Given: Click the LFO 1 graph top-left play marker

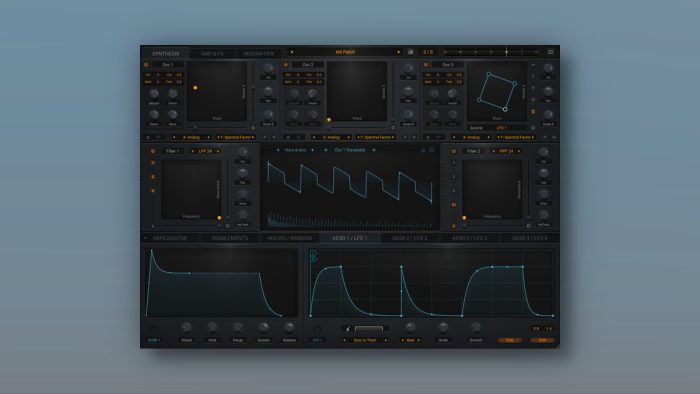Looking at the screenshot, I should coord(313,253).
